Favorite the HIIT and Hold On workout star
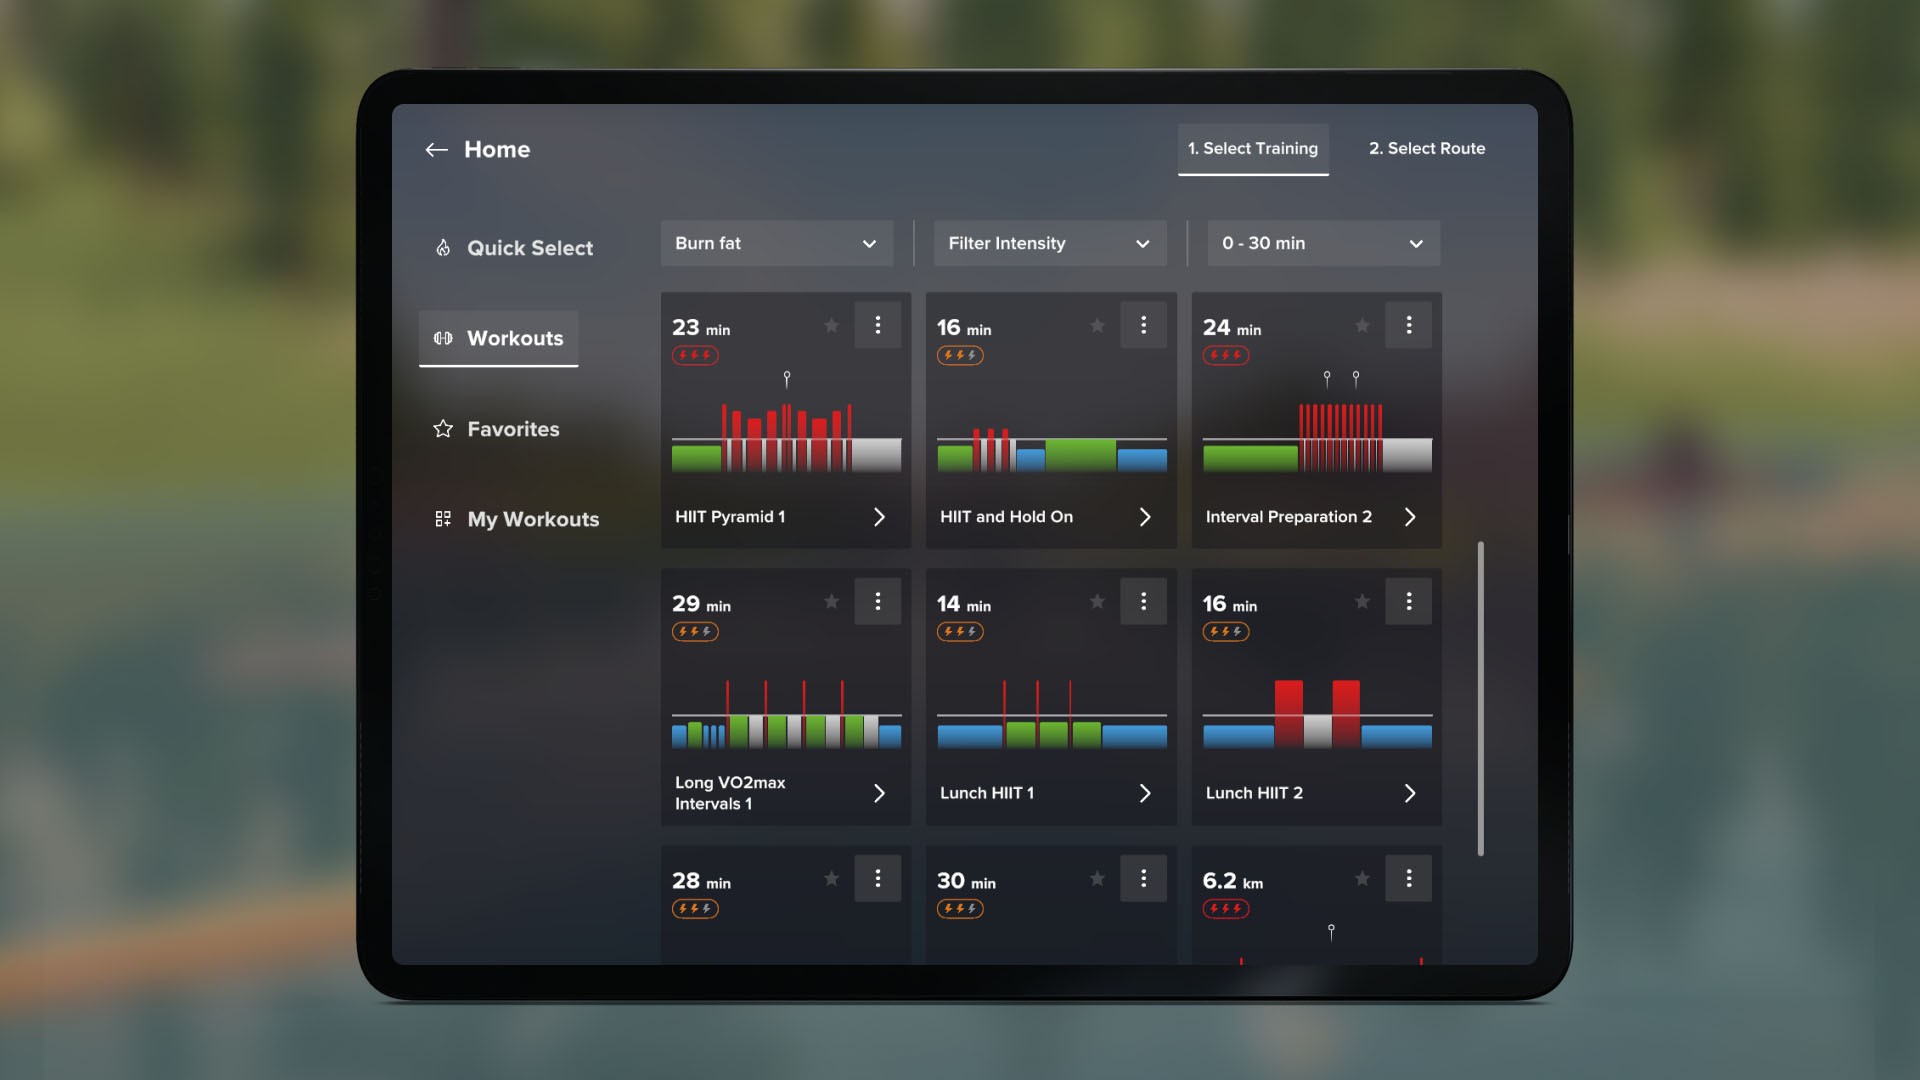The width and height of the screenshot is (1920, 1080). point(1097,325)
